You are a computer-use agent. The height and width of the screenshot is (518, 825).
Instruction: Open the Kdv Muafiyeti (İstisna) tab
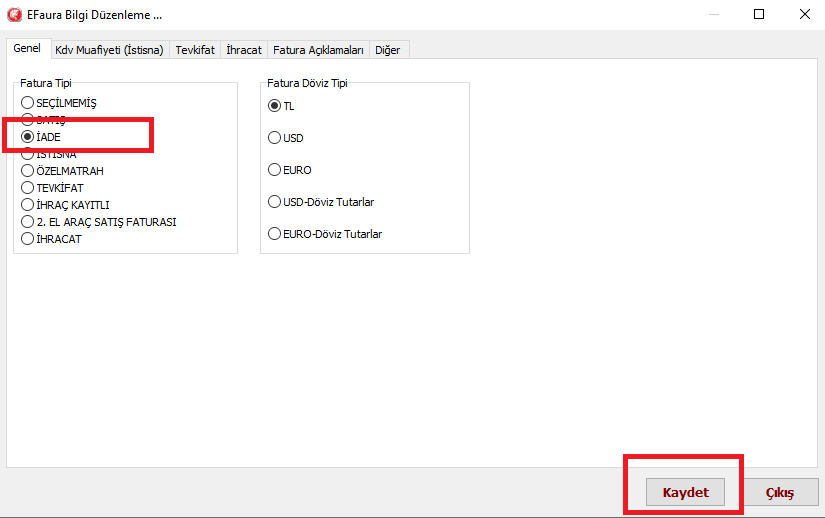tap(109, 50)
